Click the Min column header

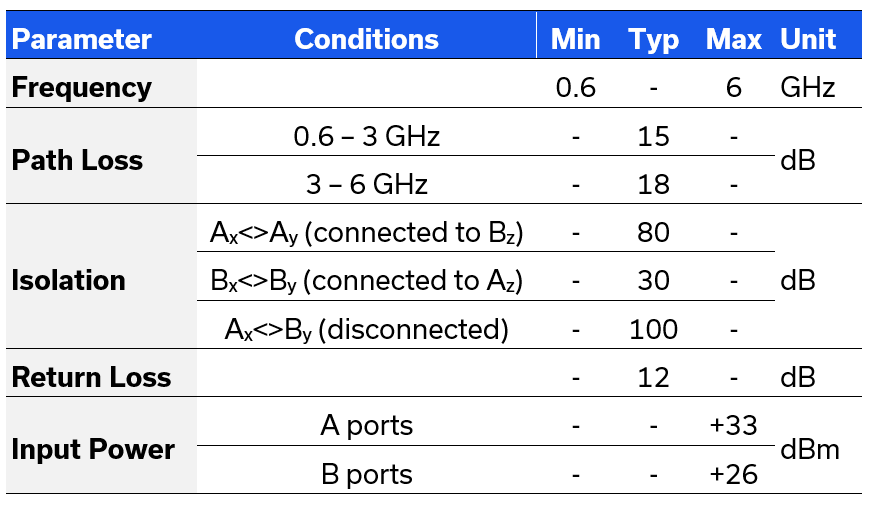tap(576, 39)
